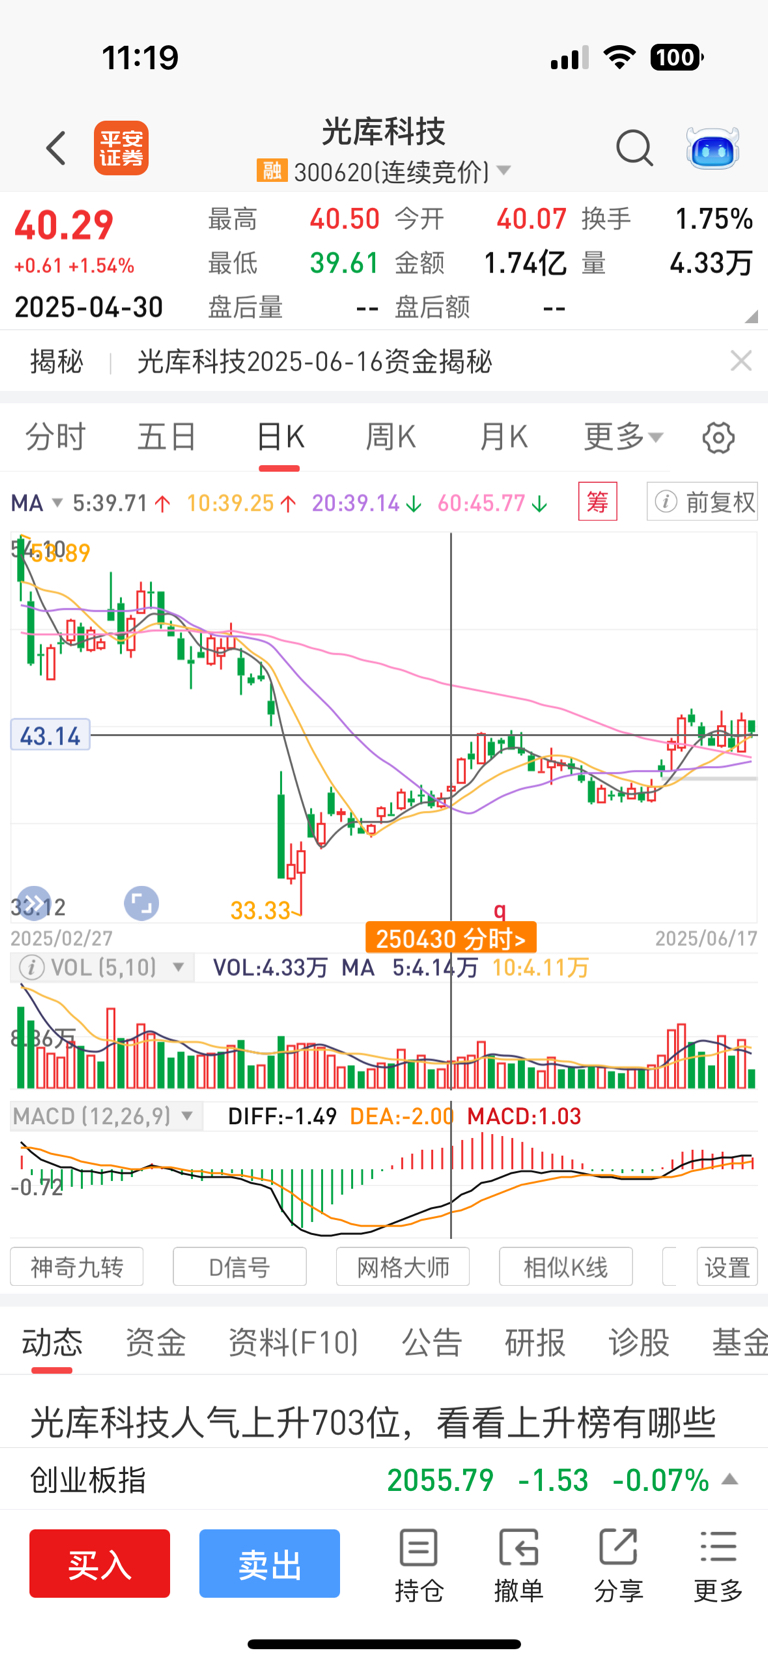Image resolution: width=769 pixels, height=1665 pixels.
Task: Tap the 金额 1.74亿 value
Action: 525,263
